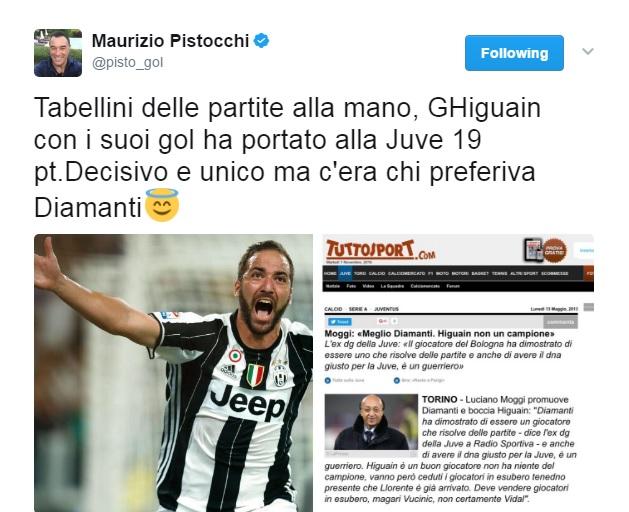Click the Google plus share icon
This screenshot has width=629, height=512.
[x=382, y=321]
